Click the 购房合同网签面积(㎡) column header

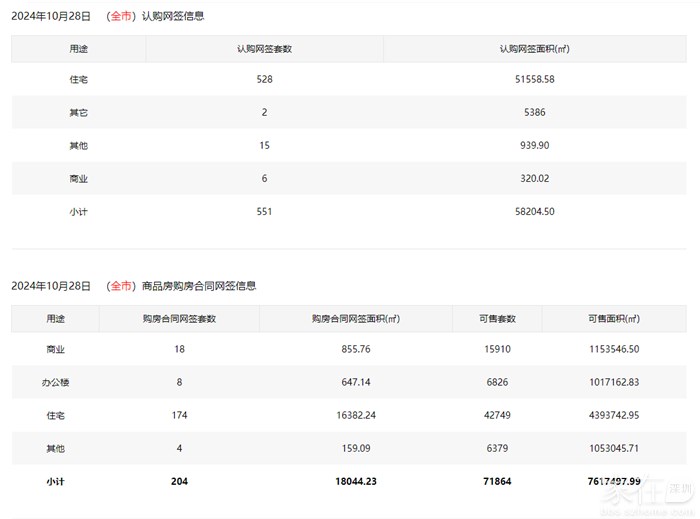tap(355, 319)
